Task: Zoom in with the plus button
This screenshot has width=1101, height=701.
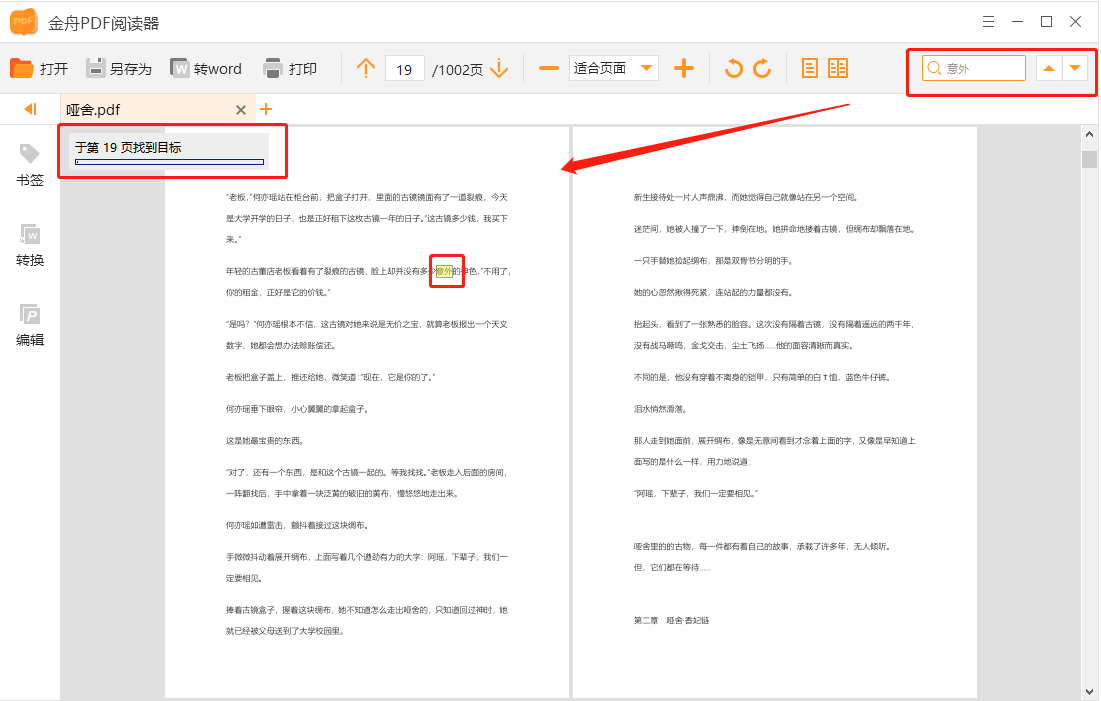Action: pyautogui.click(x=684, y=68)
